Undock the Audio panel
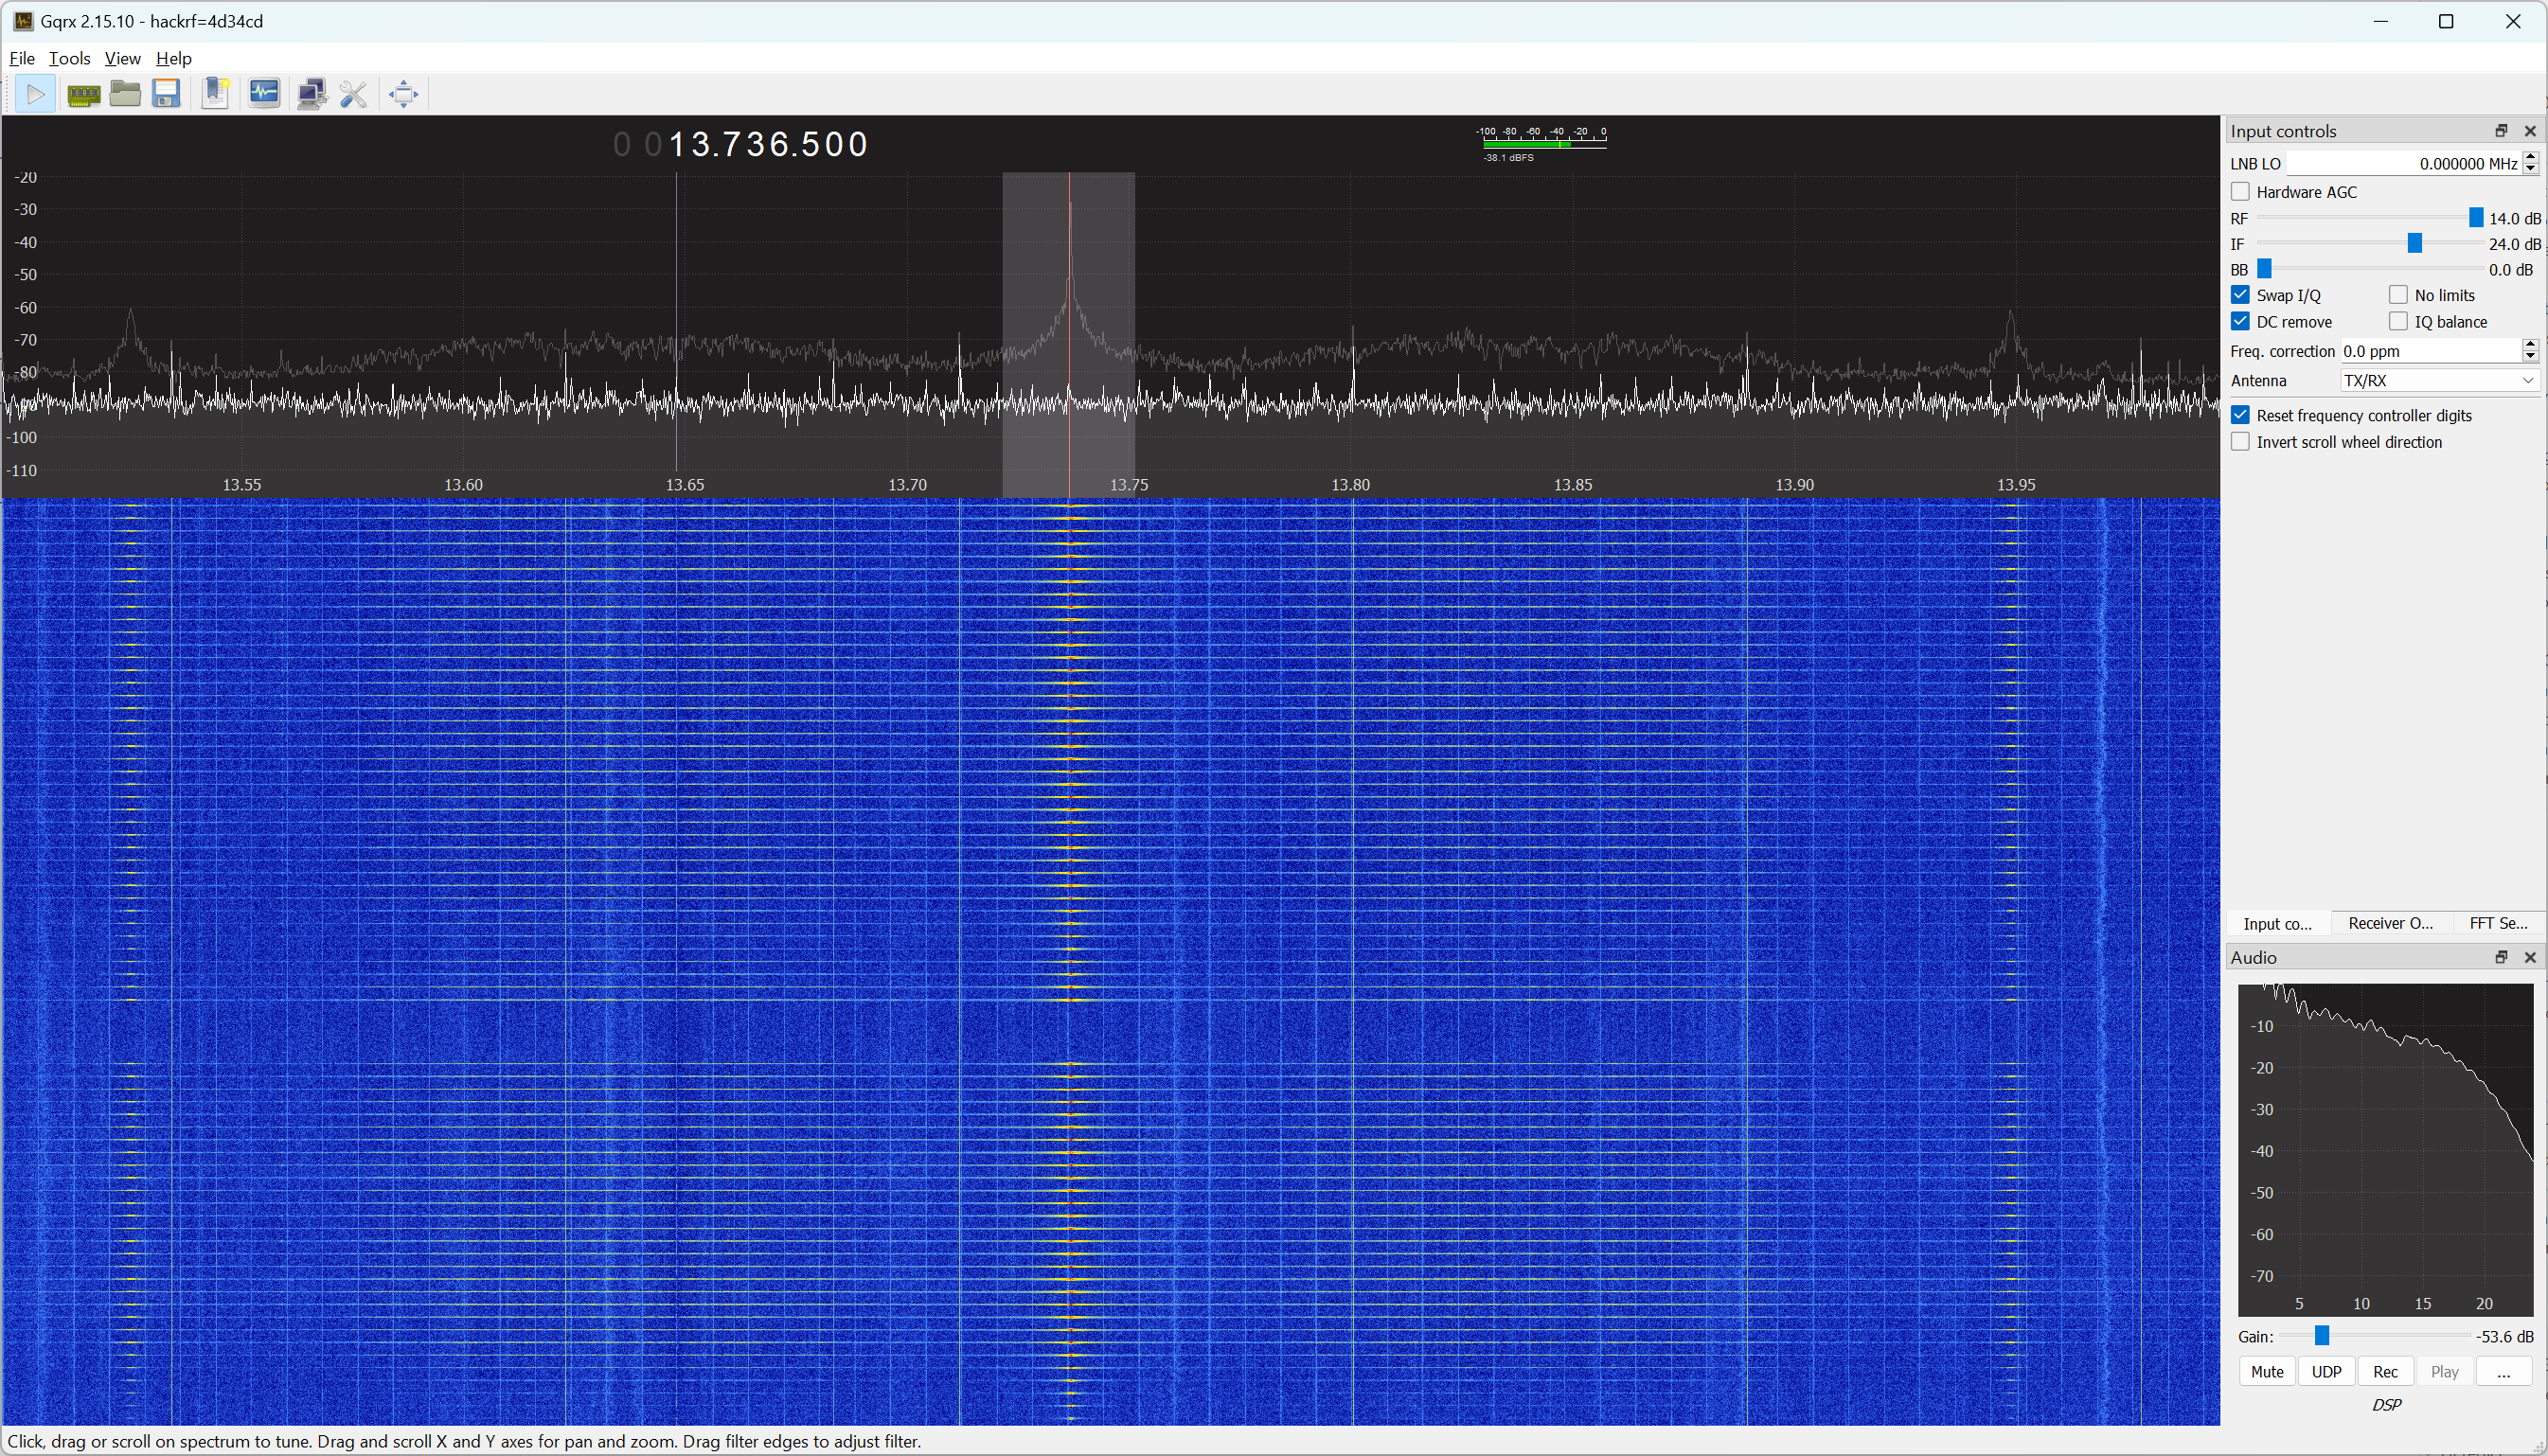 pos(2501,957)
